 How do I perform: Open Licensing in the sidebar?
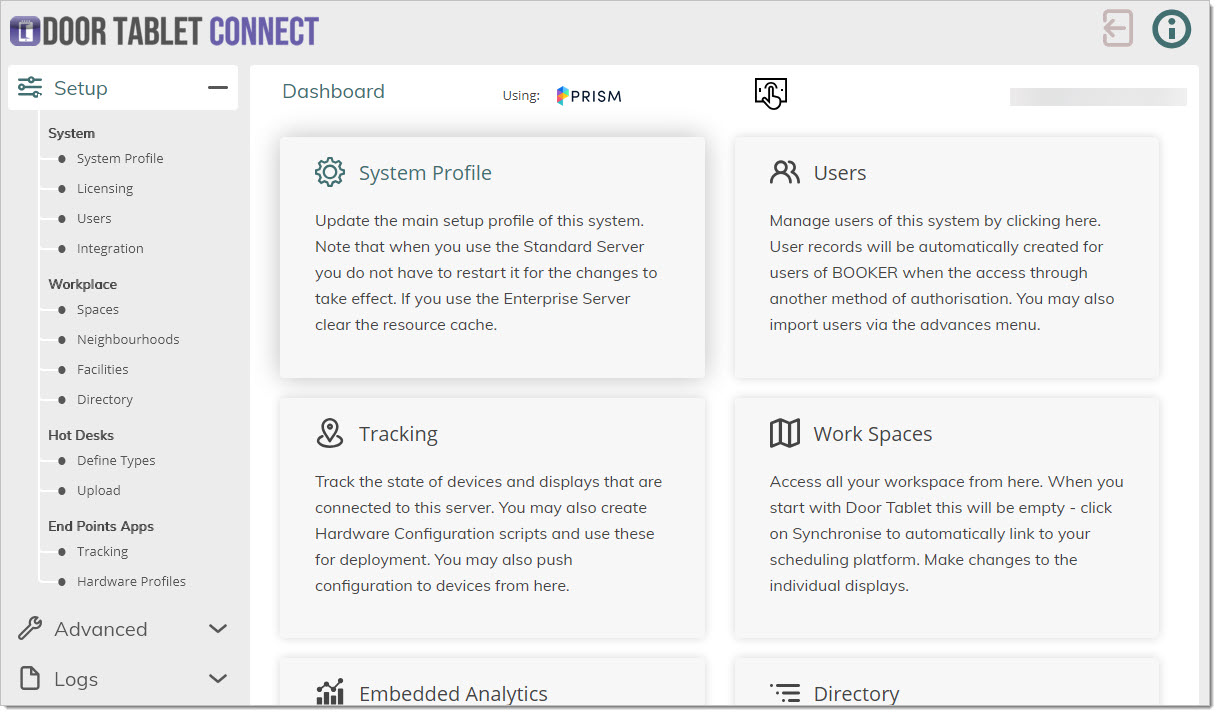(x=105, y=189)
